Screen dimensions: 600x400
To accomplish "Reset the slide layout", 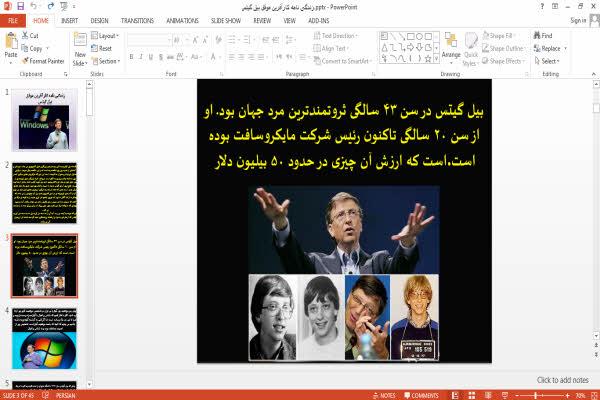I will 101,49.
